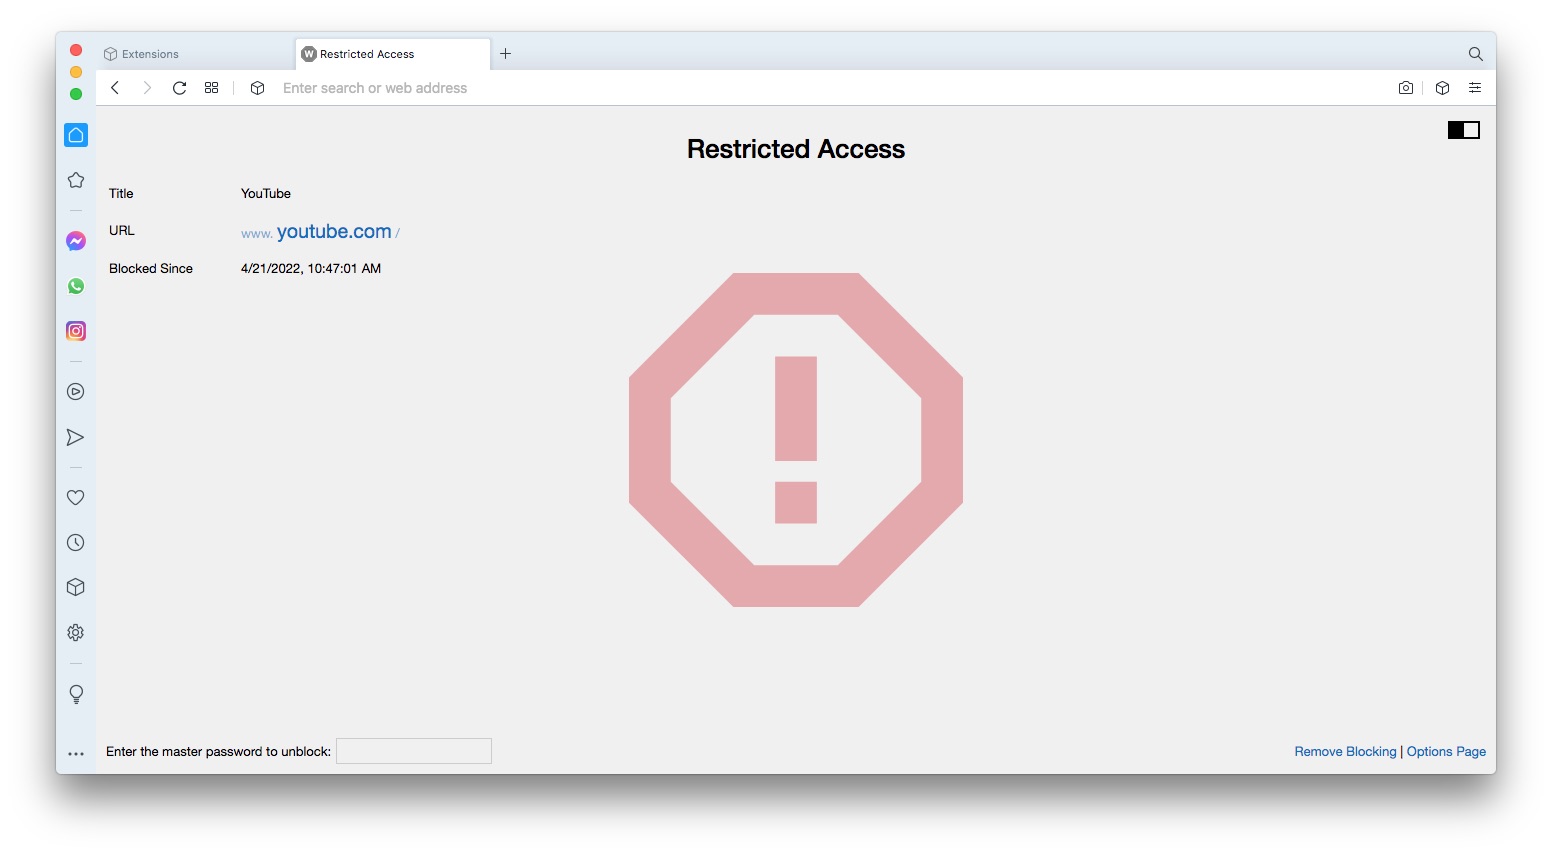Toggle the dark/light theme switch

[1464, 130]
